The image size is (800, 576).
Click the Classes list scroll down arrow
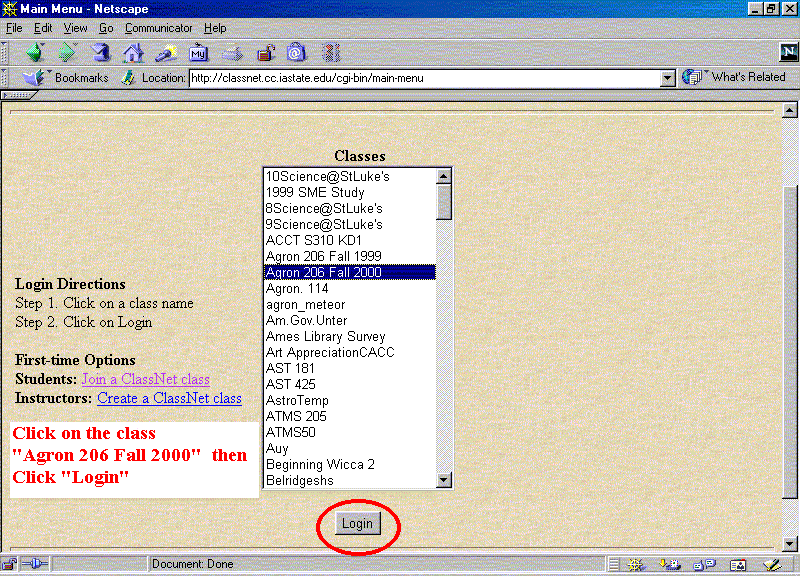tap(444, 480)
